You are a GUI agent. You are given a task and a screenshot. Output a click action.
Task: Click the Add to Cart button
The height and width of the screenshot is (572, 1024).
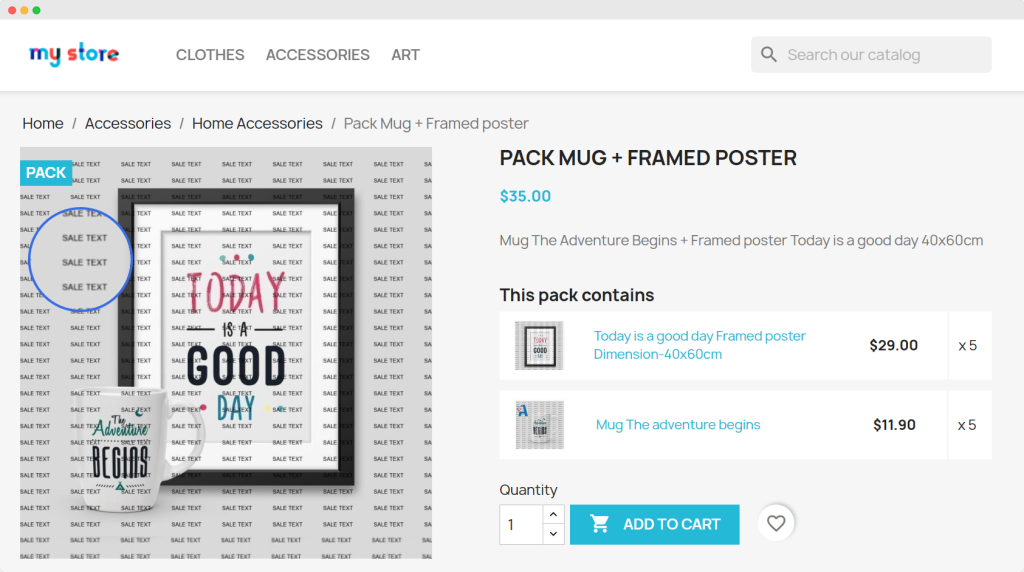pyautogui.click(x=654, y=524)
